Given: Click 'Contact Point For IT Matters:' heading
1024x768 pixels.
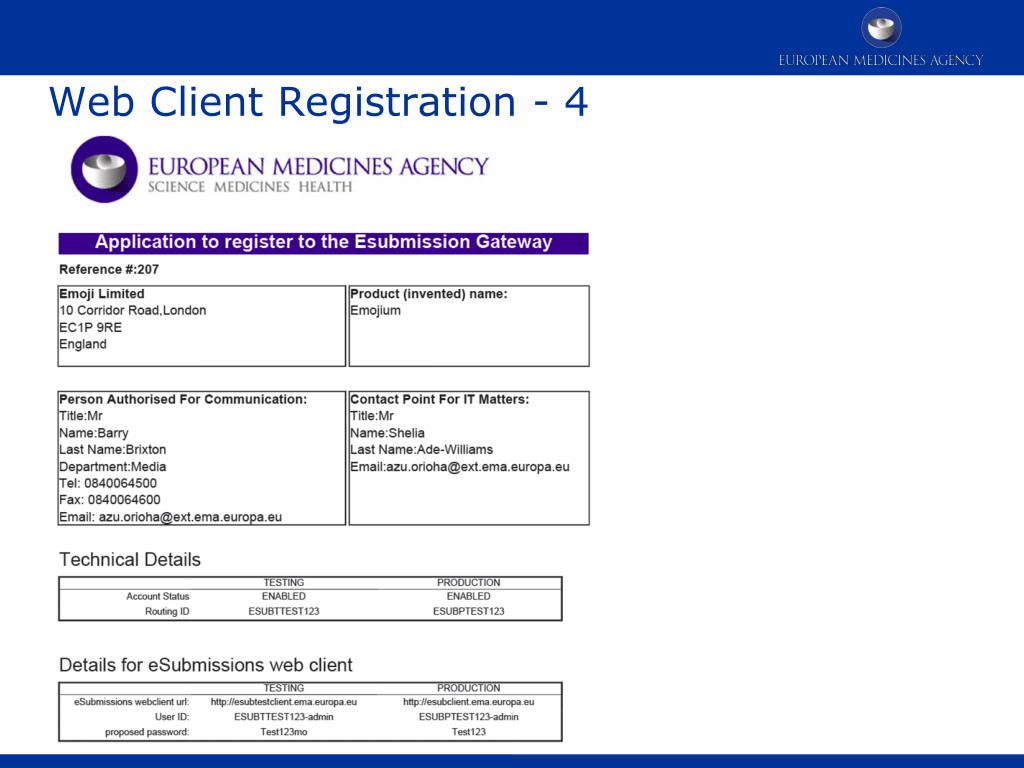Looking at the screenshot, I should pyautogui.click(x=440, y=399).
